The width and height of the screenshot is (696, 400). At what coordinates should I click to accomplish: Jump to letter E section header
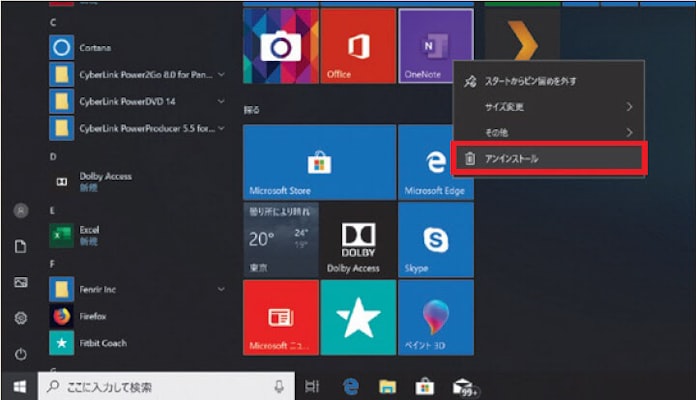(x=52, y=210)
